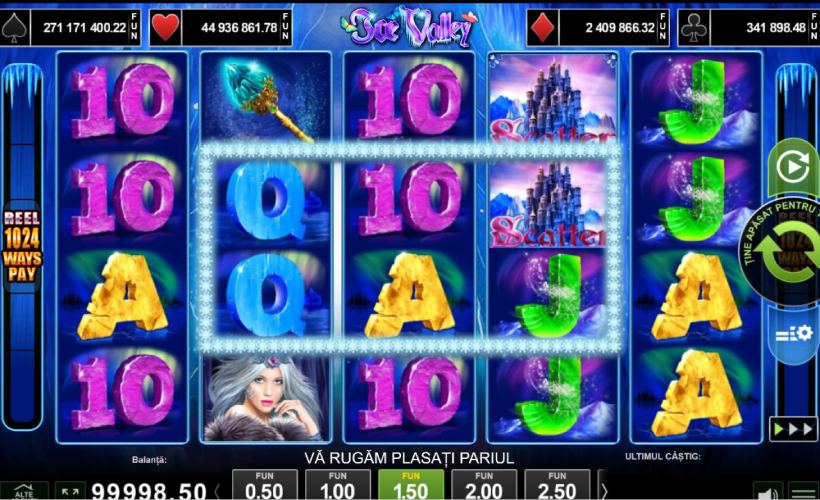Toggle fullscreen with the arrows icon

[x=70, y=492]
